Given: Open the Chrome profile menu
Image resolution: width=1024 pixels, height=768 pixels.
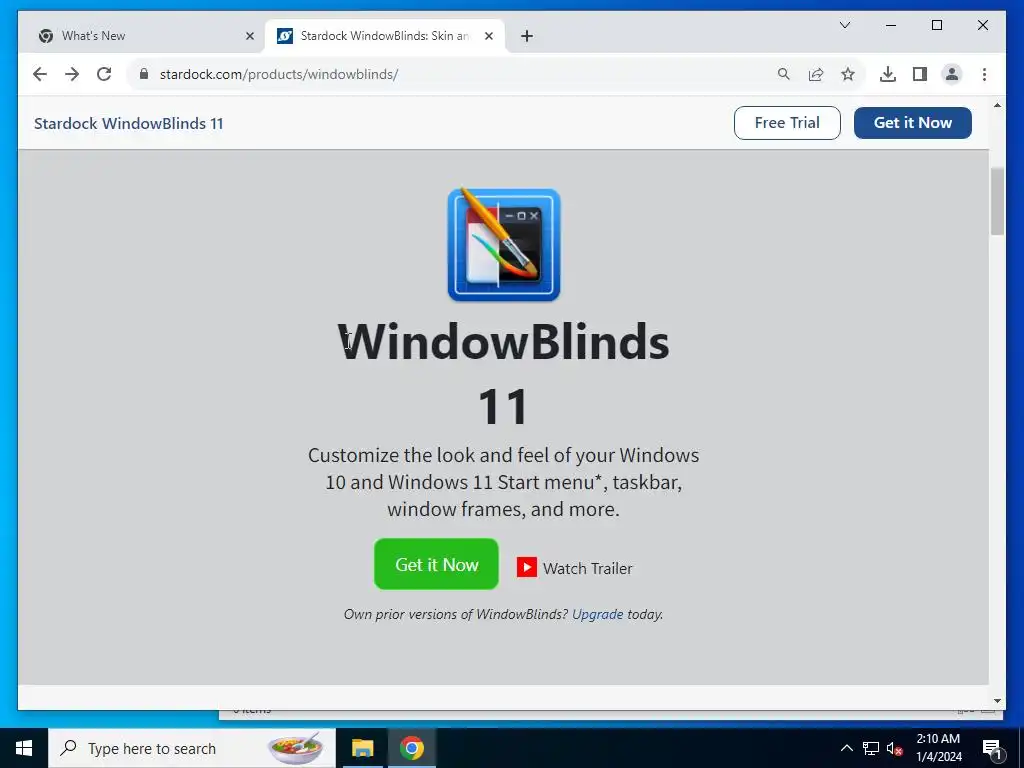Looking at the screenshot, I should click(x=952, y=74).
